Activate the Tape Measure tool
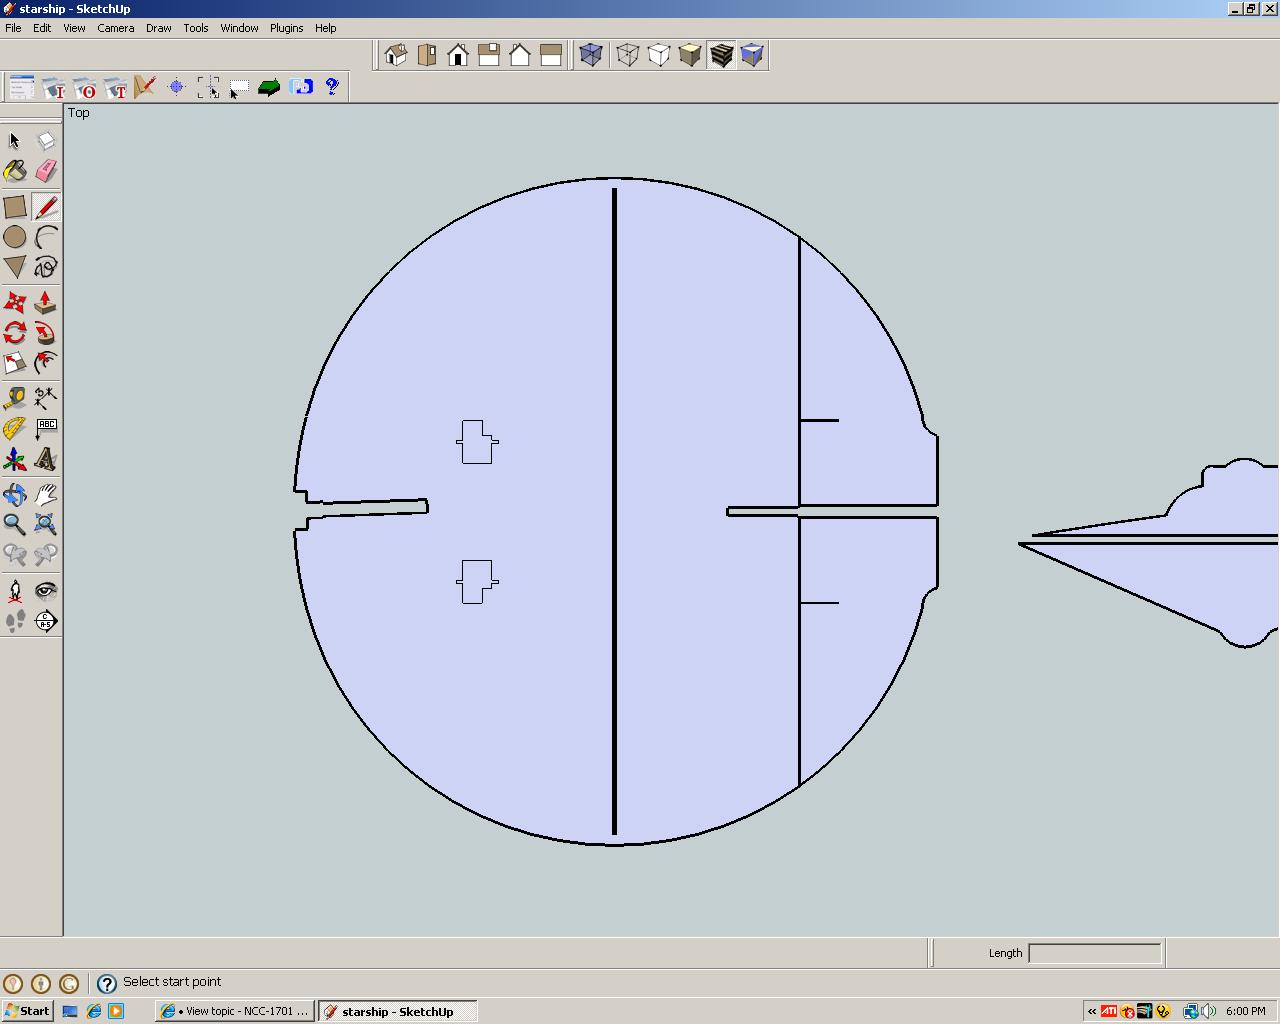The width and height of the screenshot is (1280, 1024). point(15,398)
